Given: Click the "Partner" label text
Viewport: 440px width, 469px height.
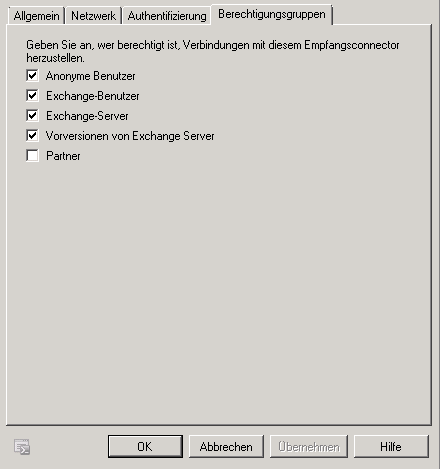Looking at the screenshot, I should [63, 156].
